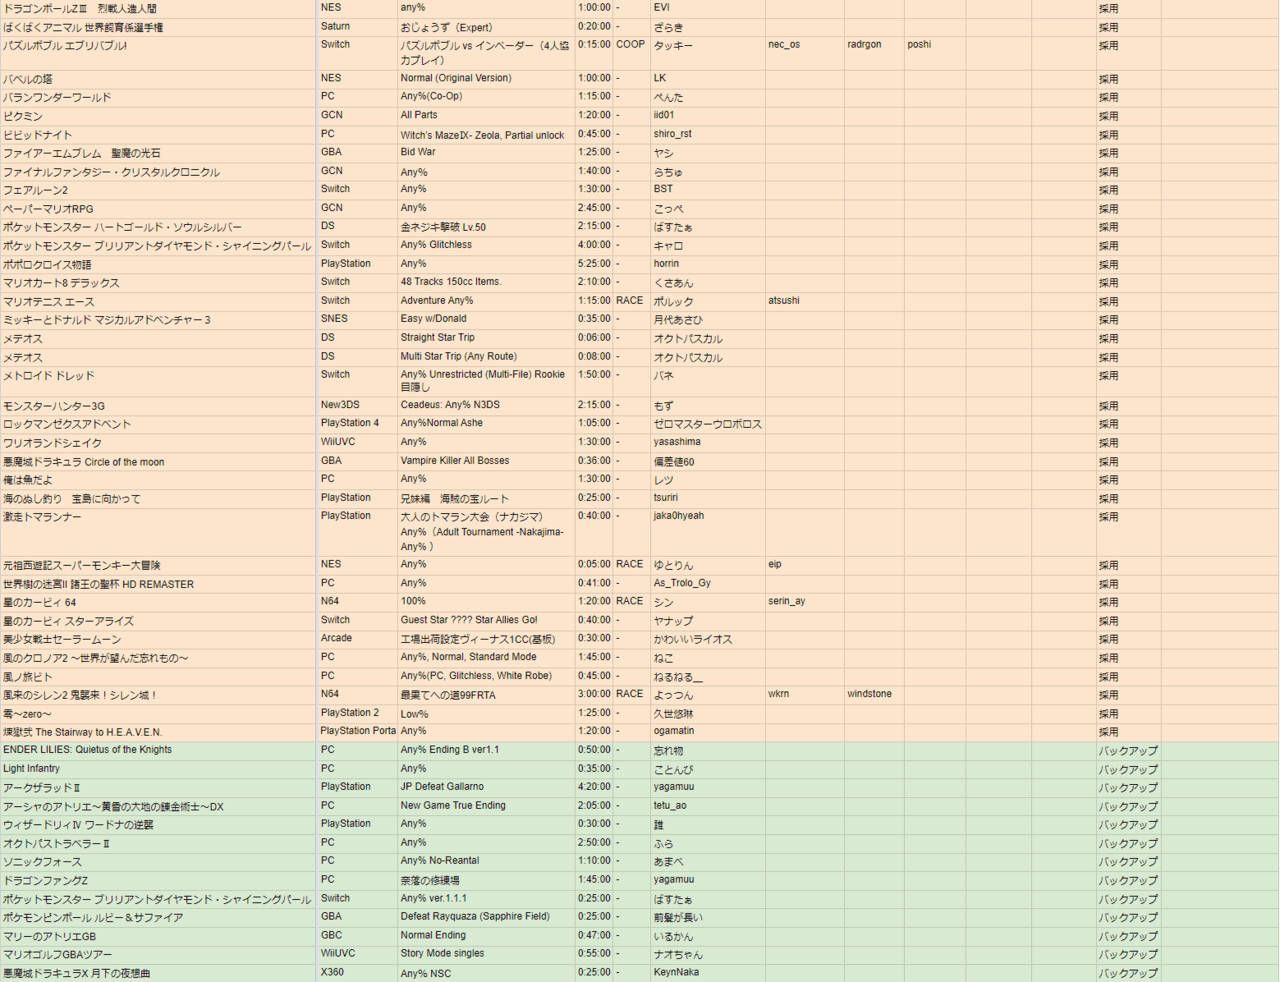
Task: Click the 'Any%(Co-Op)' cell
Action: click(485, 97)
